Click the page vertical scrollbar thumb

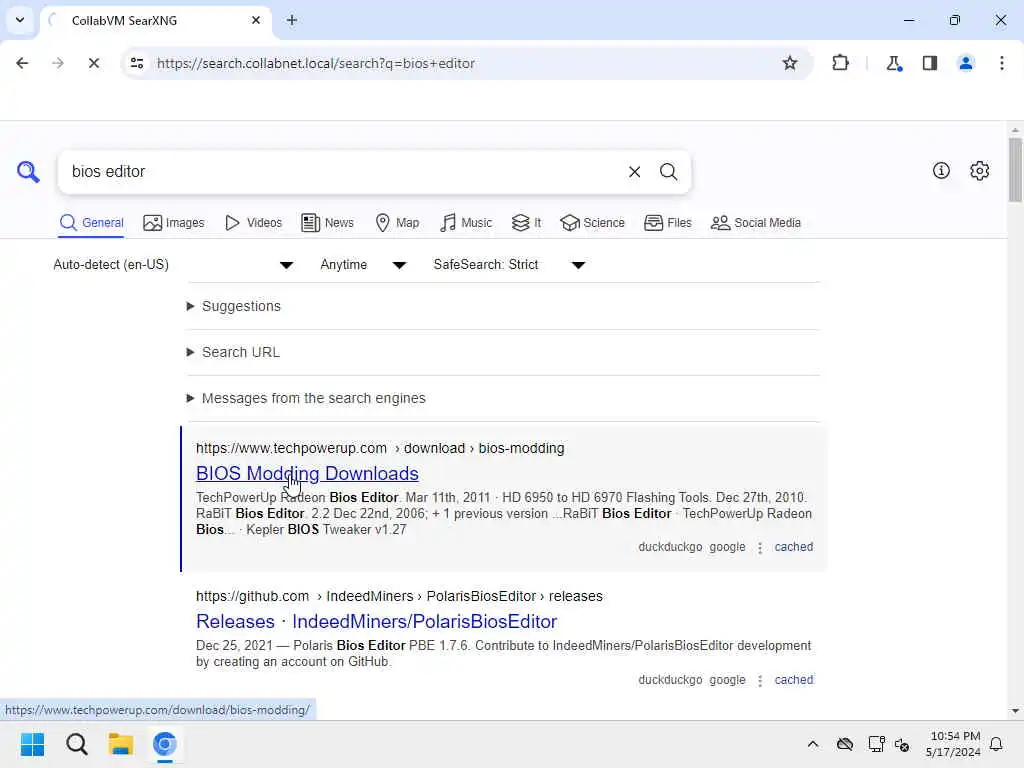[1014, 170]
